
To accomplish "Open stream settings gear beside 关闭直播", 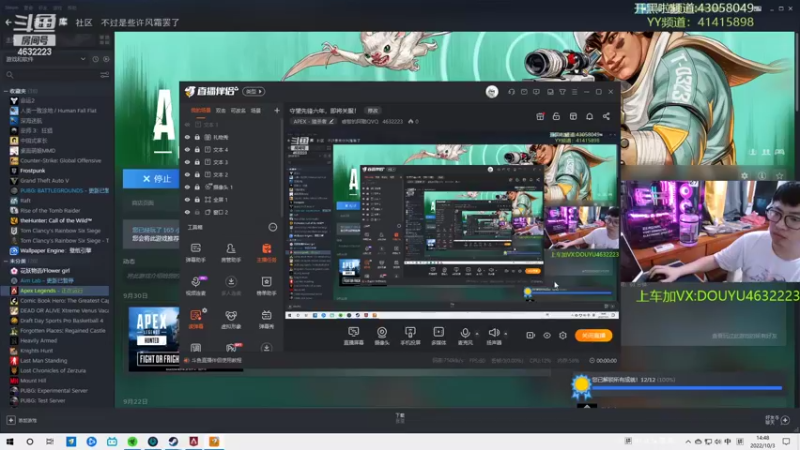I will [563, 335].
